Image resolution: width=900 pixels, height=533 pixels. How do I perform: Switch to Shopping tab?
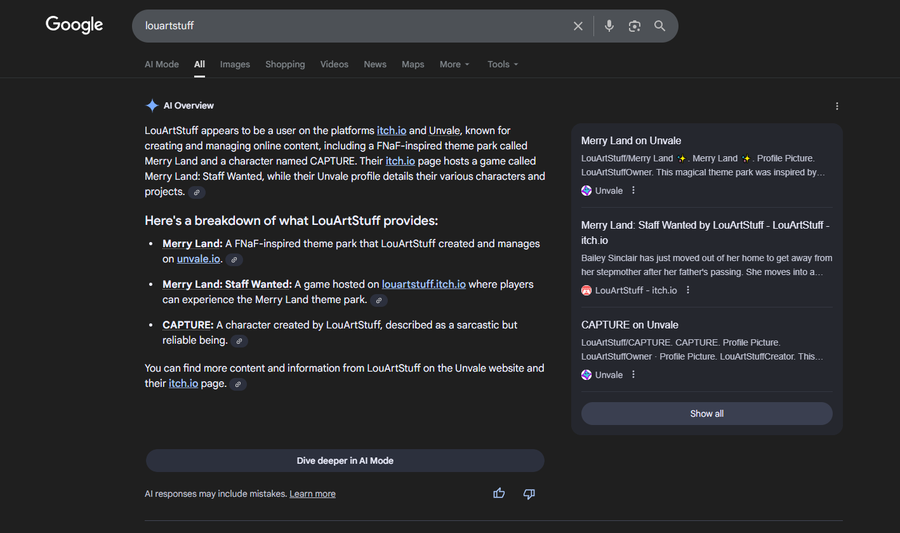pos(285,64)
